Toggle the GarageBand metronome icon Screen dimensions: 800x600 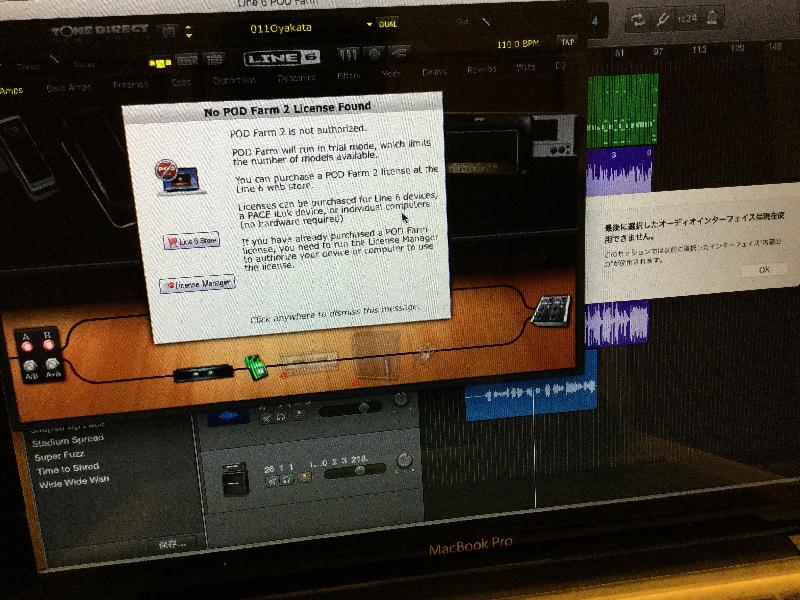pos(713,17)
